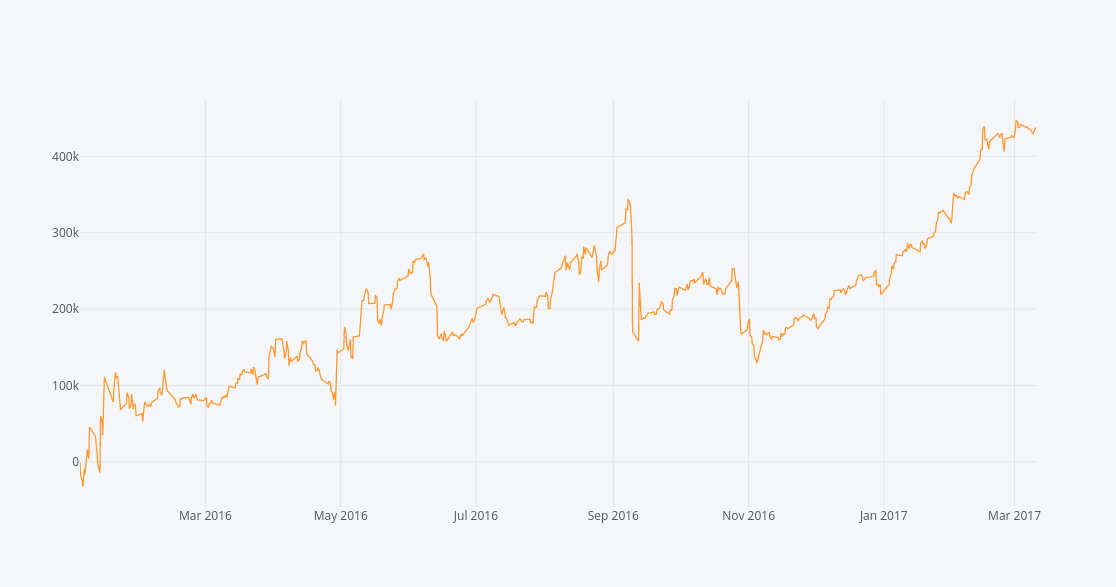This screenshot has height=587, width=1116.
Task: Click the line's highest peak near Mar 2017
Action: pyautogui.click(x=1015, y=121)
